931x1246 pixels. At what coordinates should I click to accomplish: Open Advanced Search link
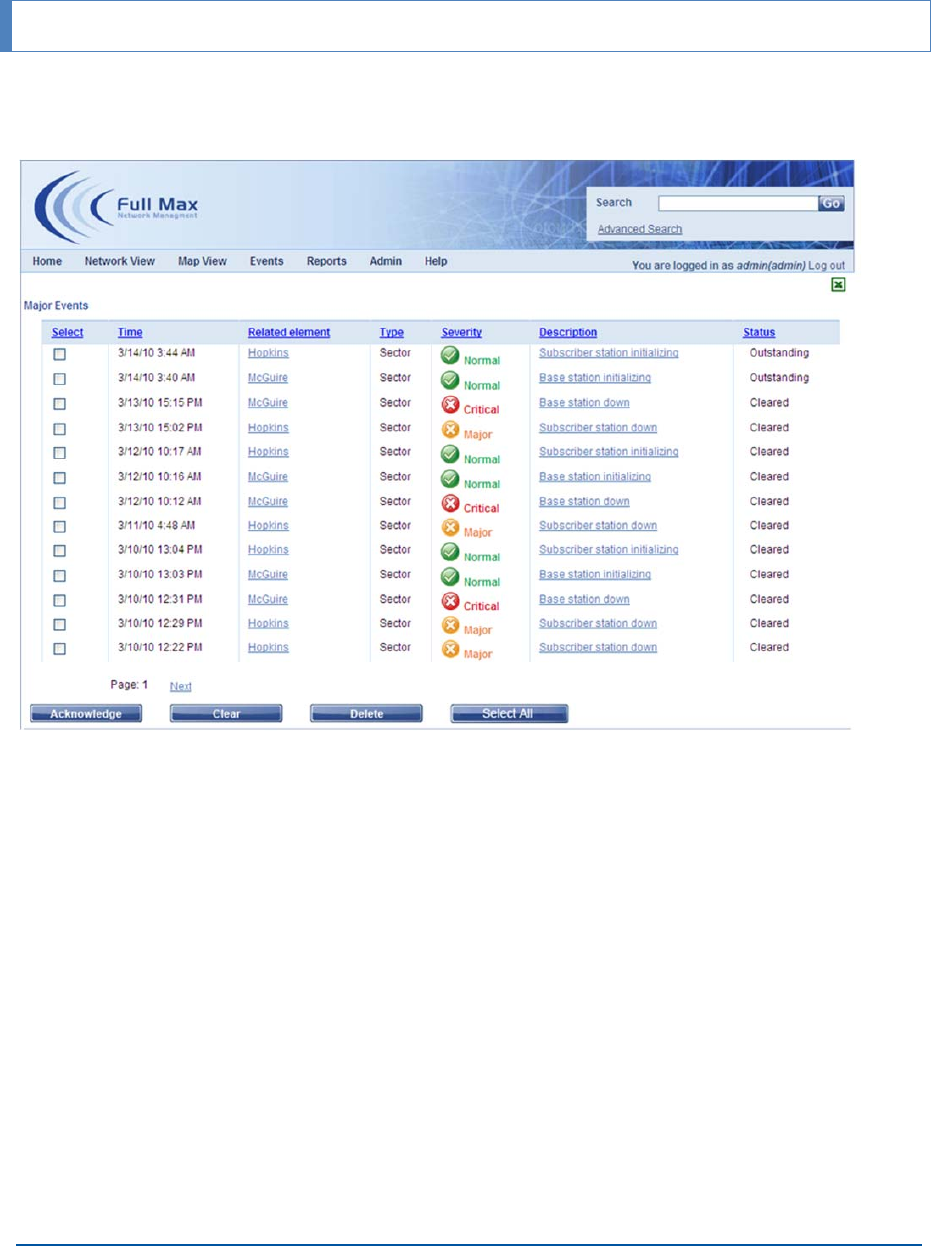640,229
